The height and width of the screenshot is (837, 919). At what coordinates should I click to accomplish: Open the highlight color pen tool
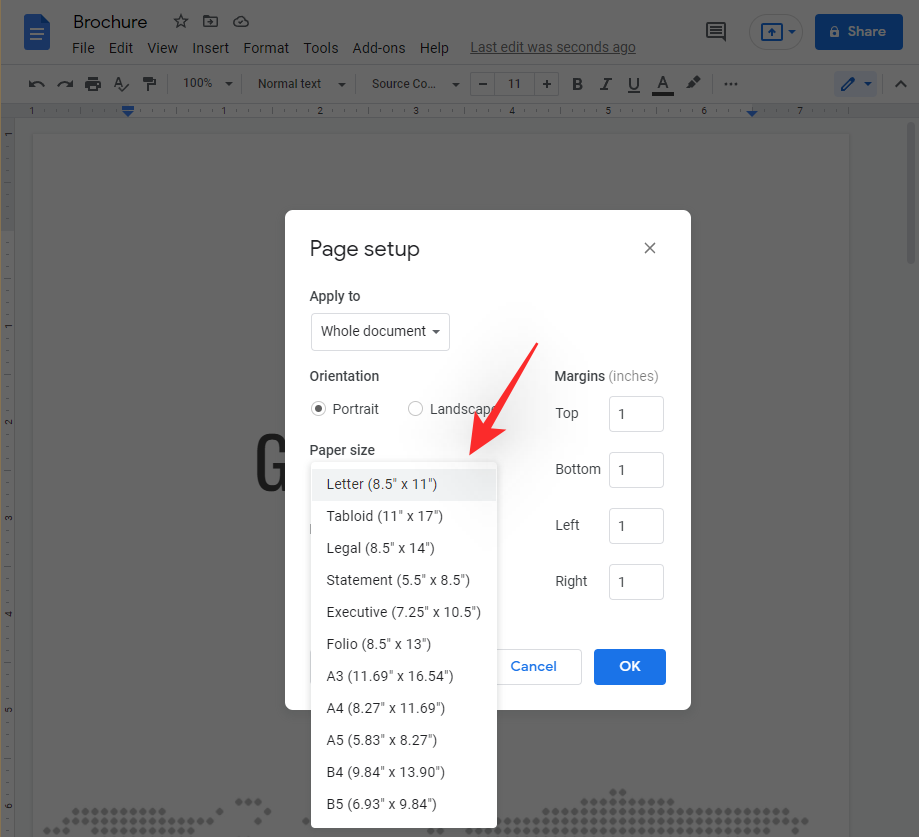693,84
